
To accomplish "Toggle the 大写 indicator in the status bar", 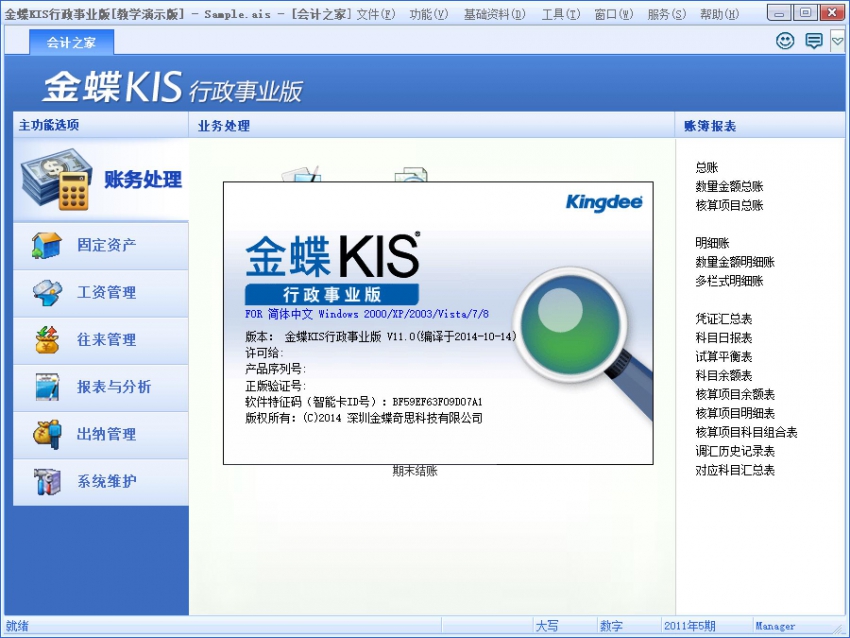I will [545, 625].
